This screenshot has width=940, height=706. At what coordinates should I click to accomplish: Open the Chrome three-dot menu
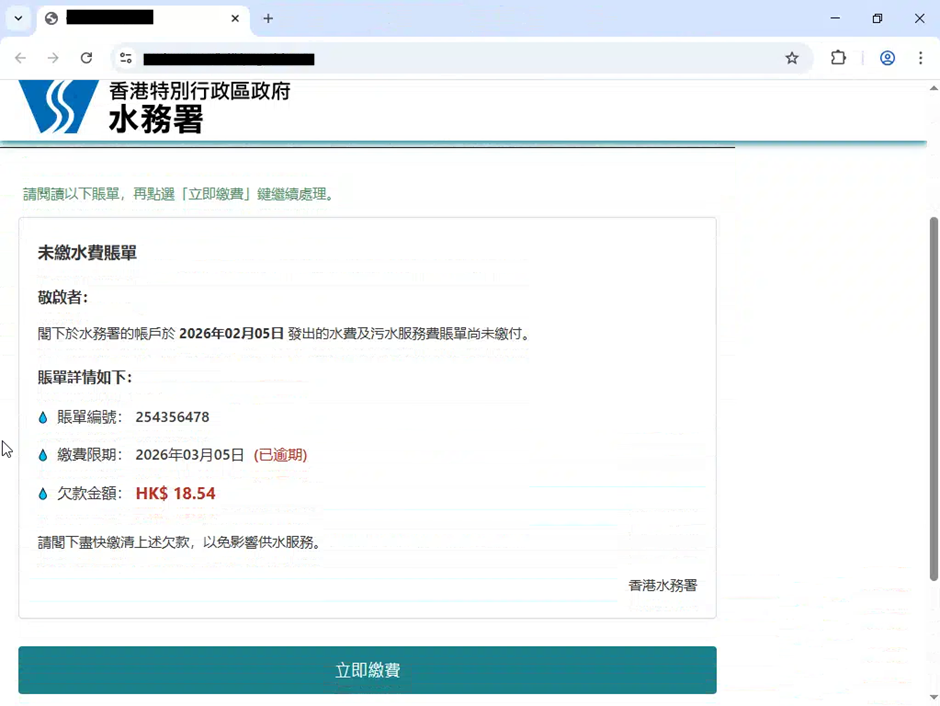[920, 58]
